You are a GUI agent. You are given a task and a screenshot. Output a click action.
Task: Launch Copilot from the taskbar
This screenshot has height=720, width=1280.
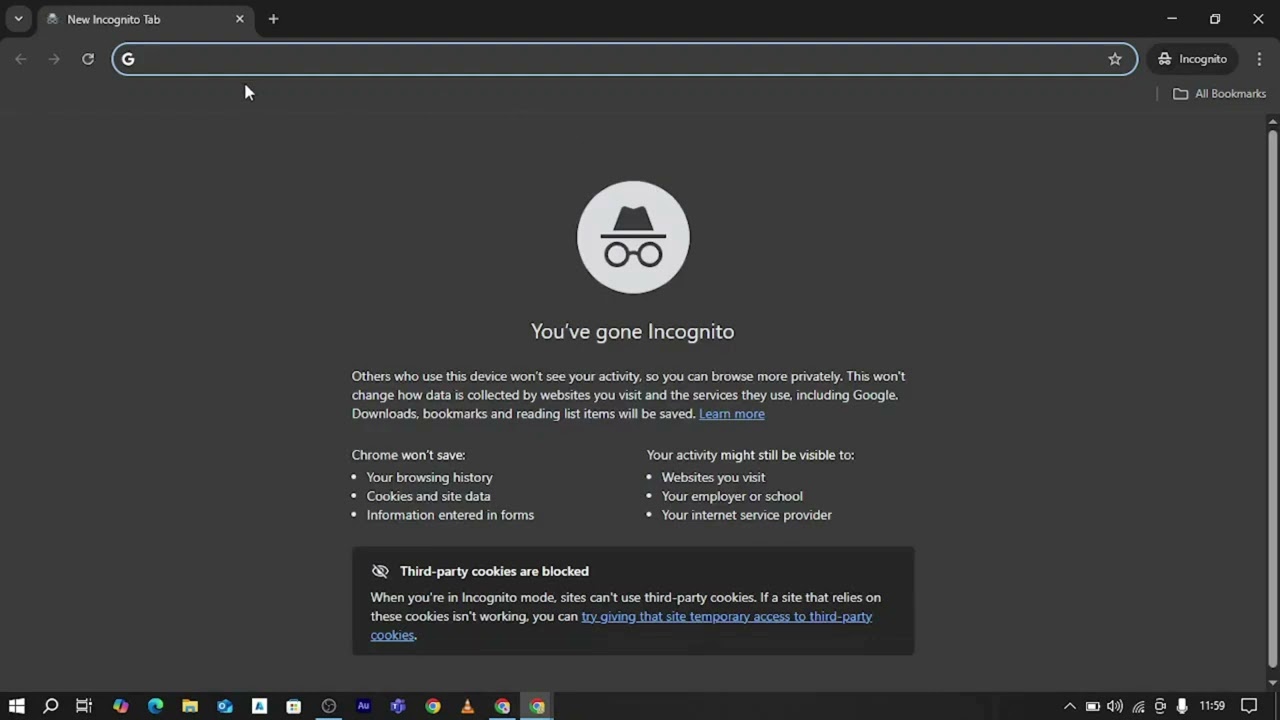pos(121,706)
